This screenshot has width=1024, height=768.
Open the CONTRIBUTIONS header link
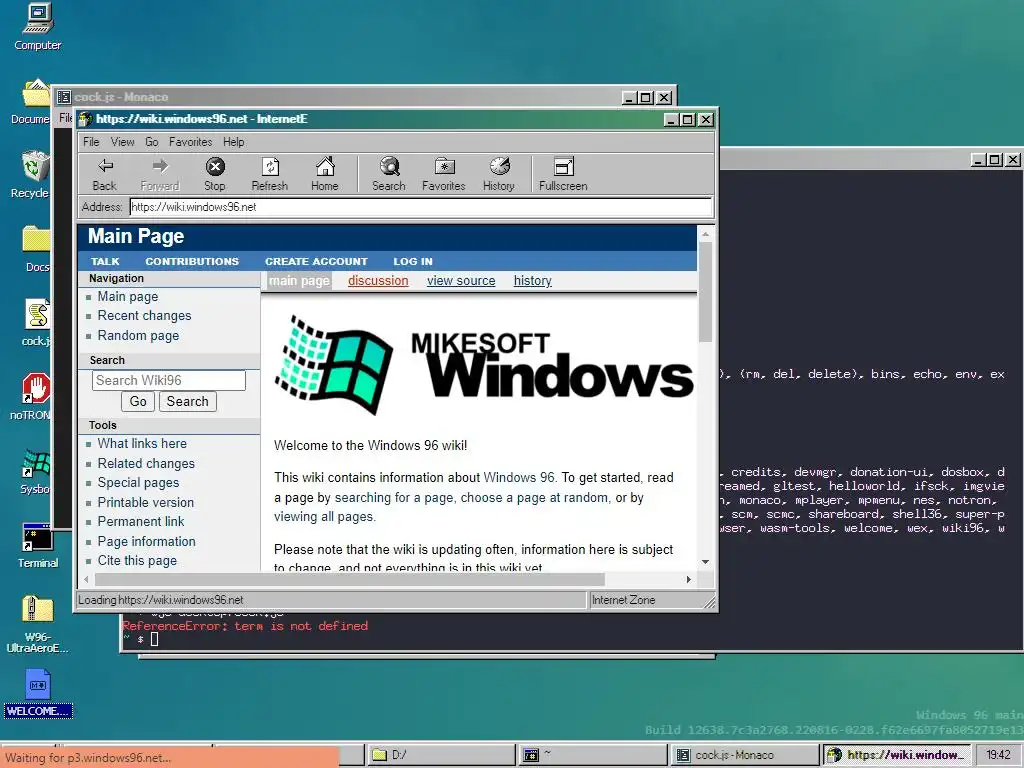(192, 261)
